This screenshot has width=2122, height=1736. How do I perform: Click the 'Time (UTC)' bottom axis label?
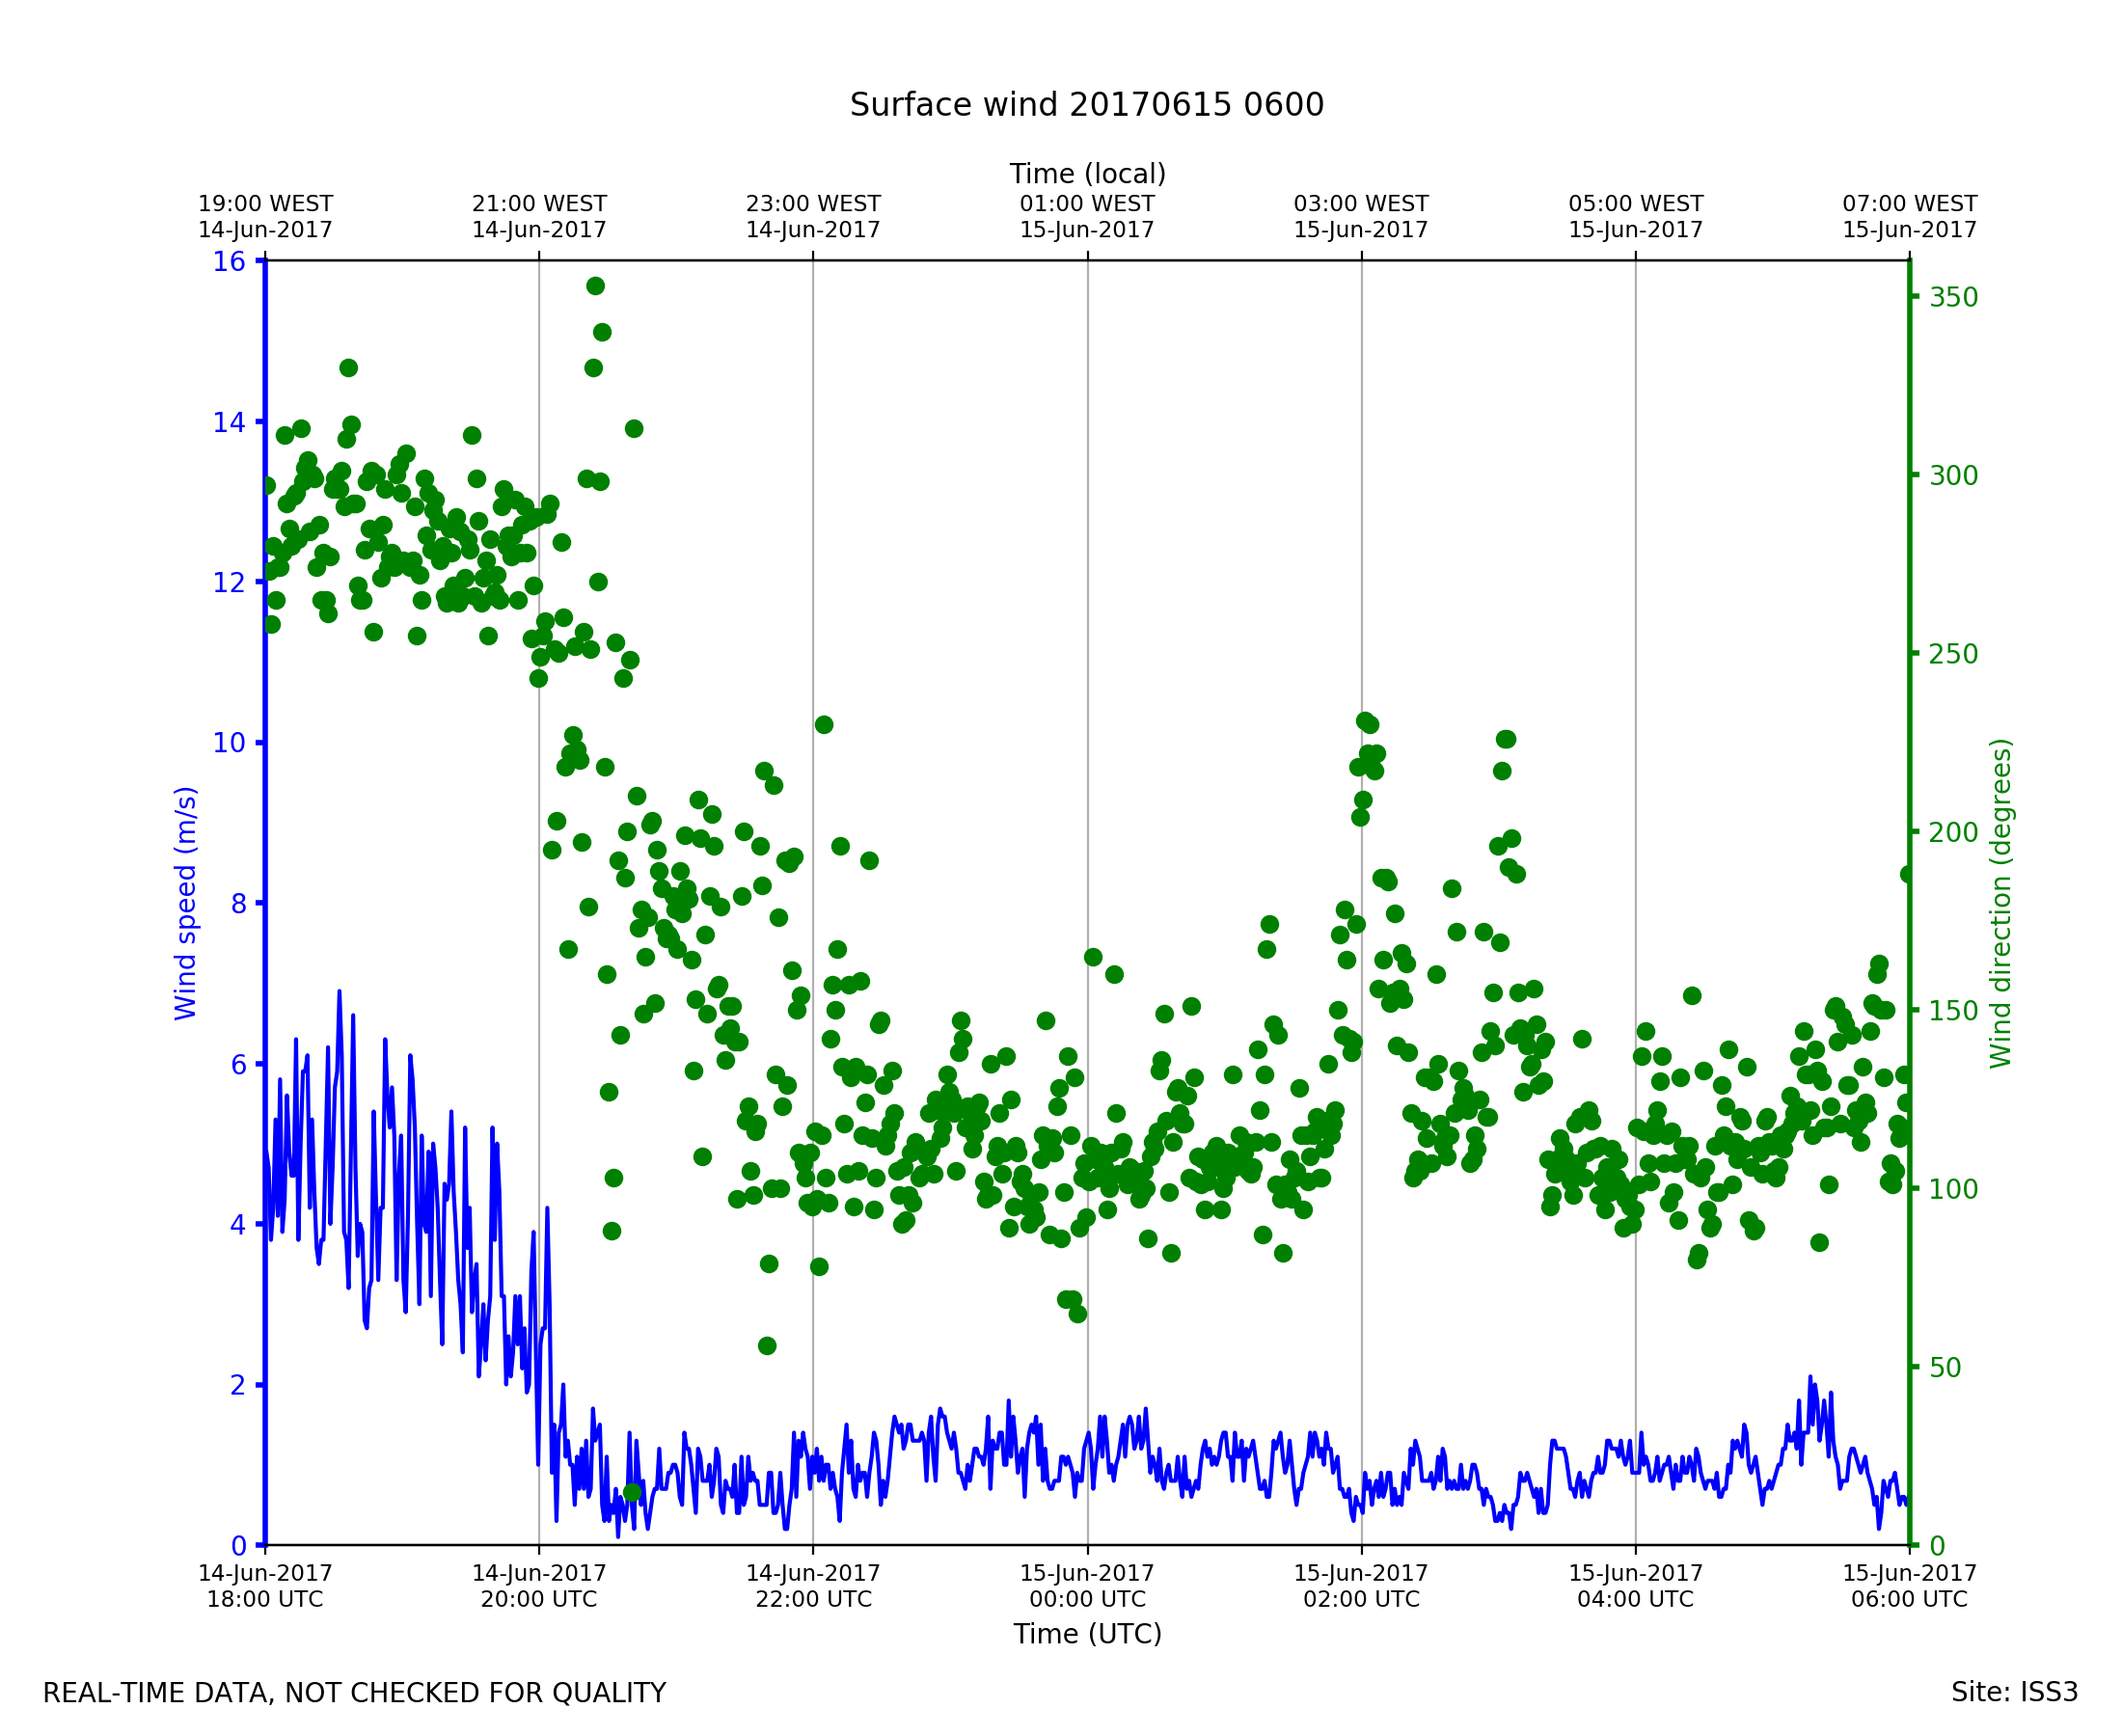(x=1087, y=1634)
